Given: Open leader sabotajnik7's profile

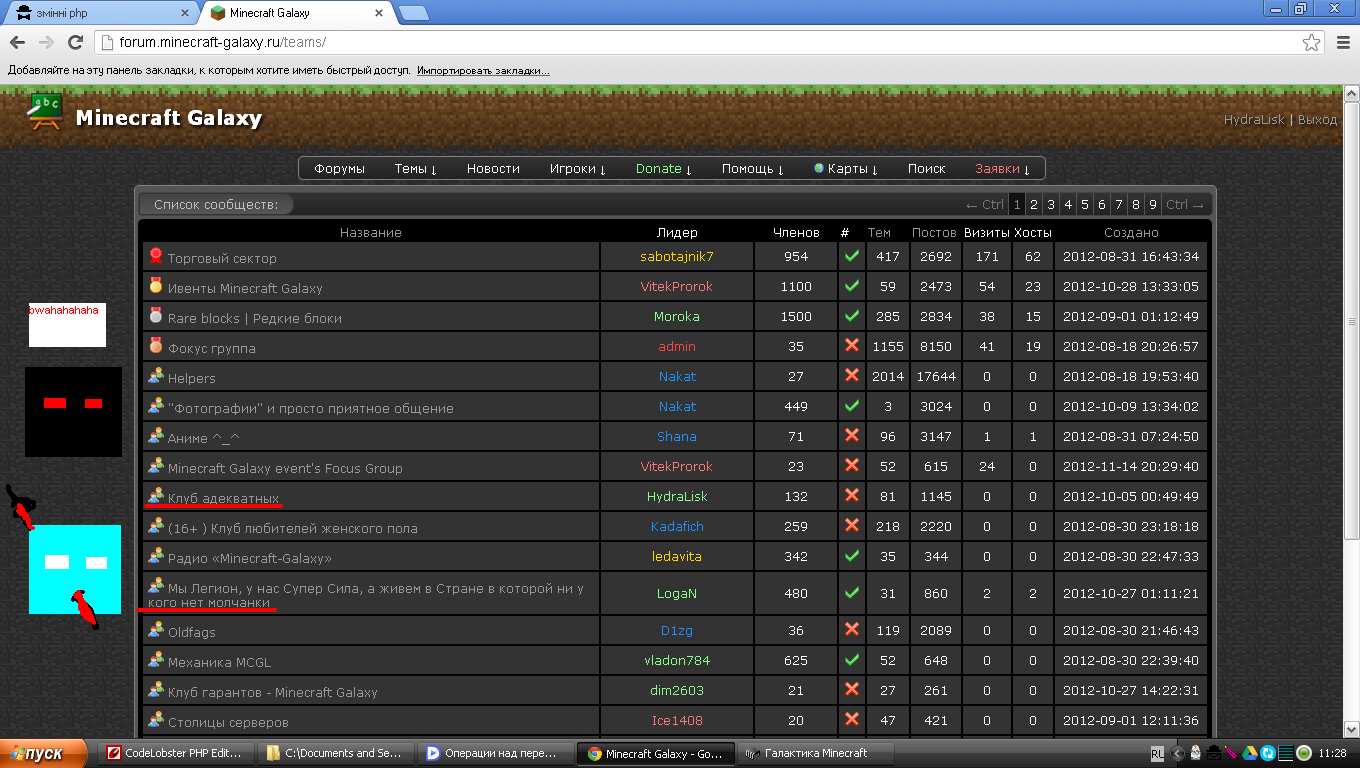Looking at the screenshot, I should [677, 257].
